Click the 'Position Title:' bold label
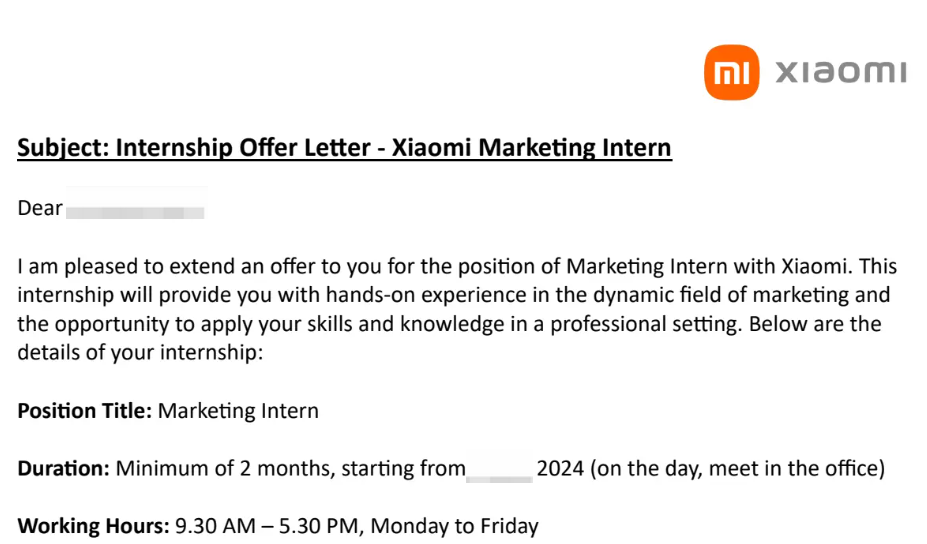927x544 pixels. point(85,411)
